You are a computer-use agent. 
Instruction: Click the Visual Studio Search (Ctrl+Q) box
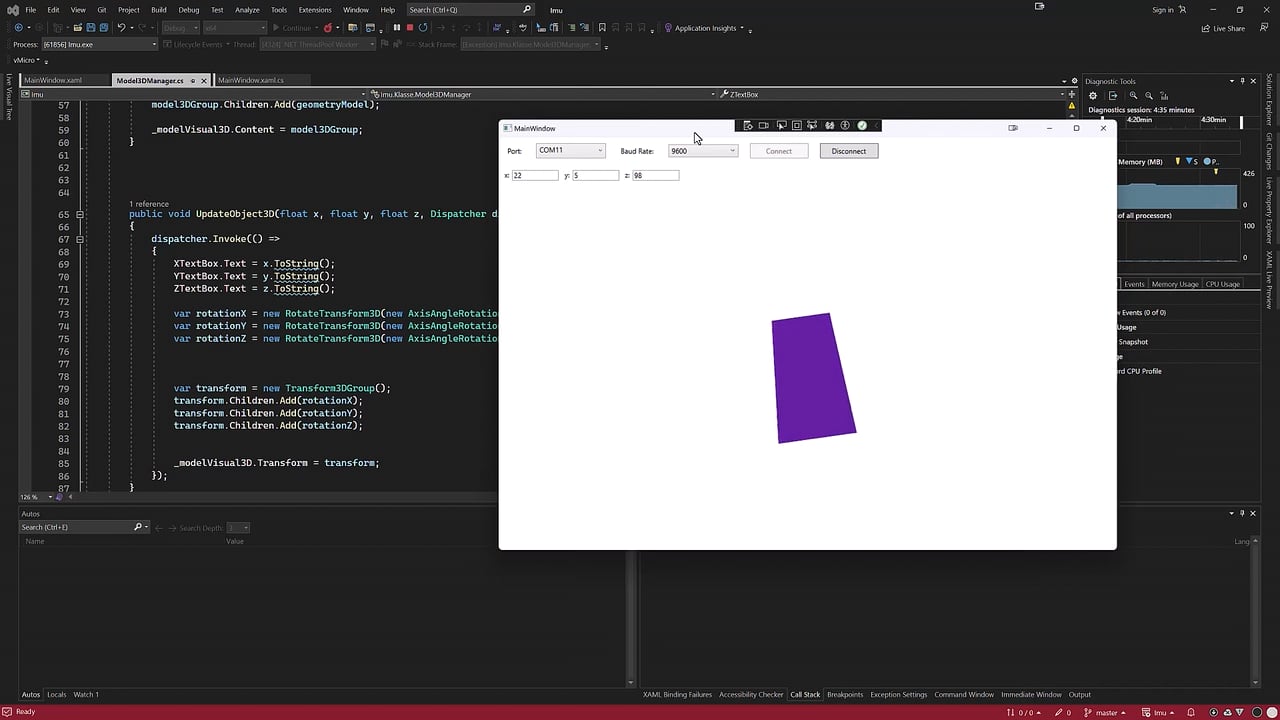[x=470, y=10]
